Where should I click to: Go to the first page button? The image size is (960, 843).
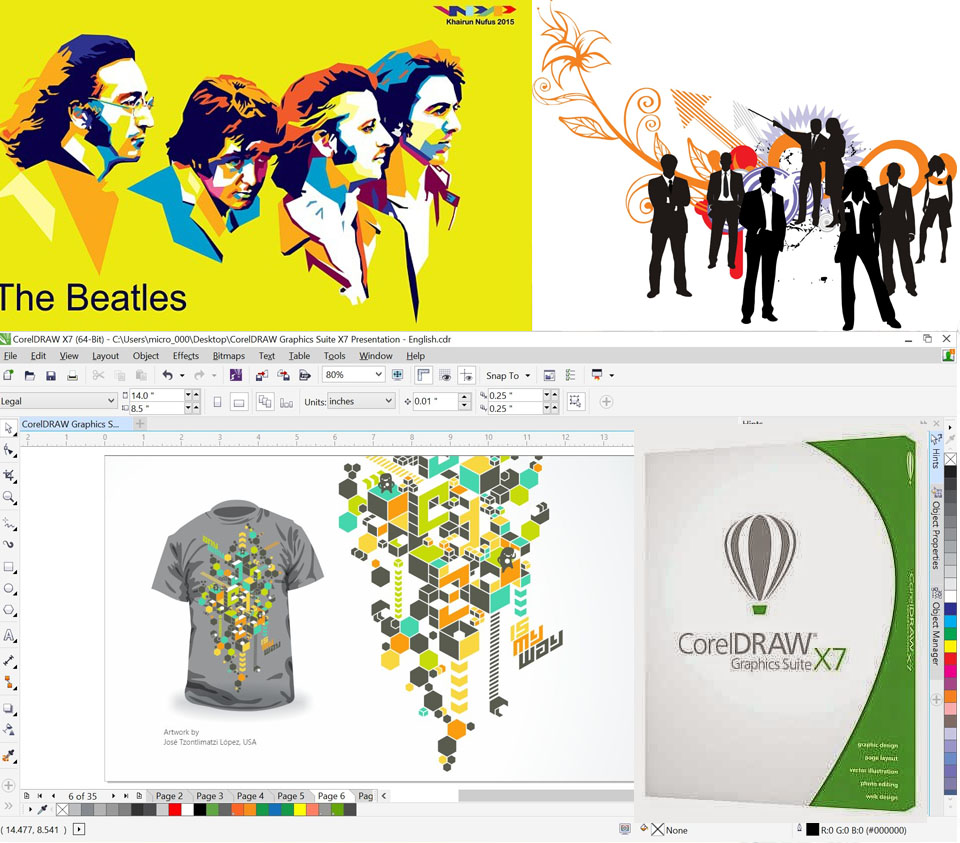(40, 796)
